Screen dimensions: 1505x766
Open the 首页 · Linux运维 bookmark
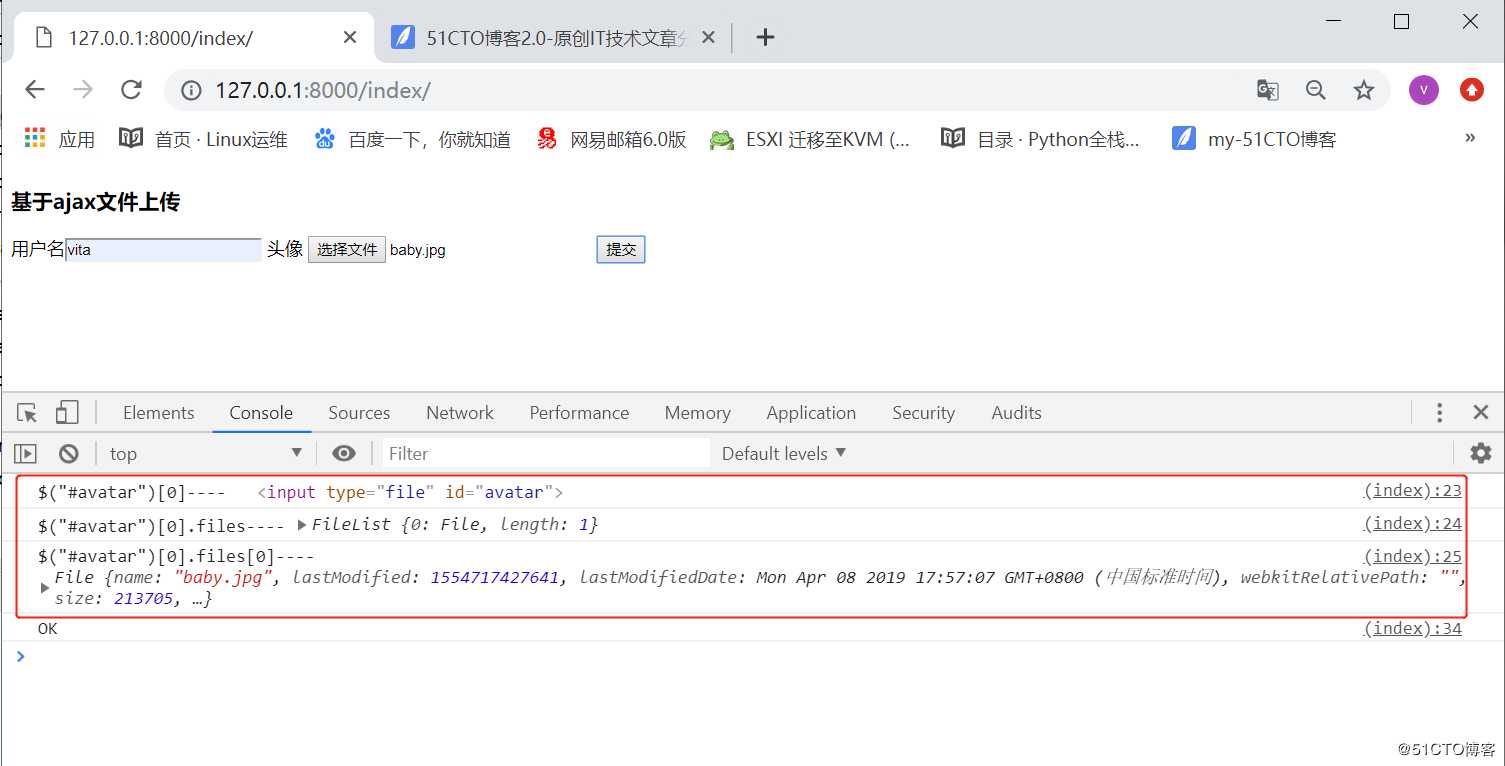(x=204, y=139)
